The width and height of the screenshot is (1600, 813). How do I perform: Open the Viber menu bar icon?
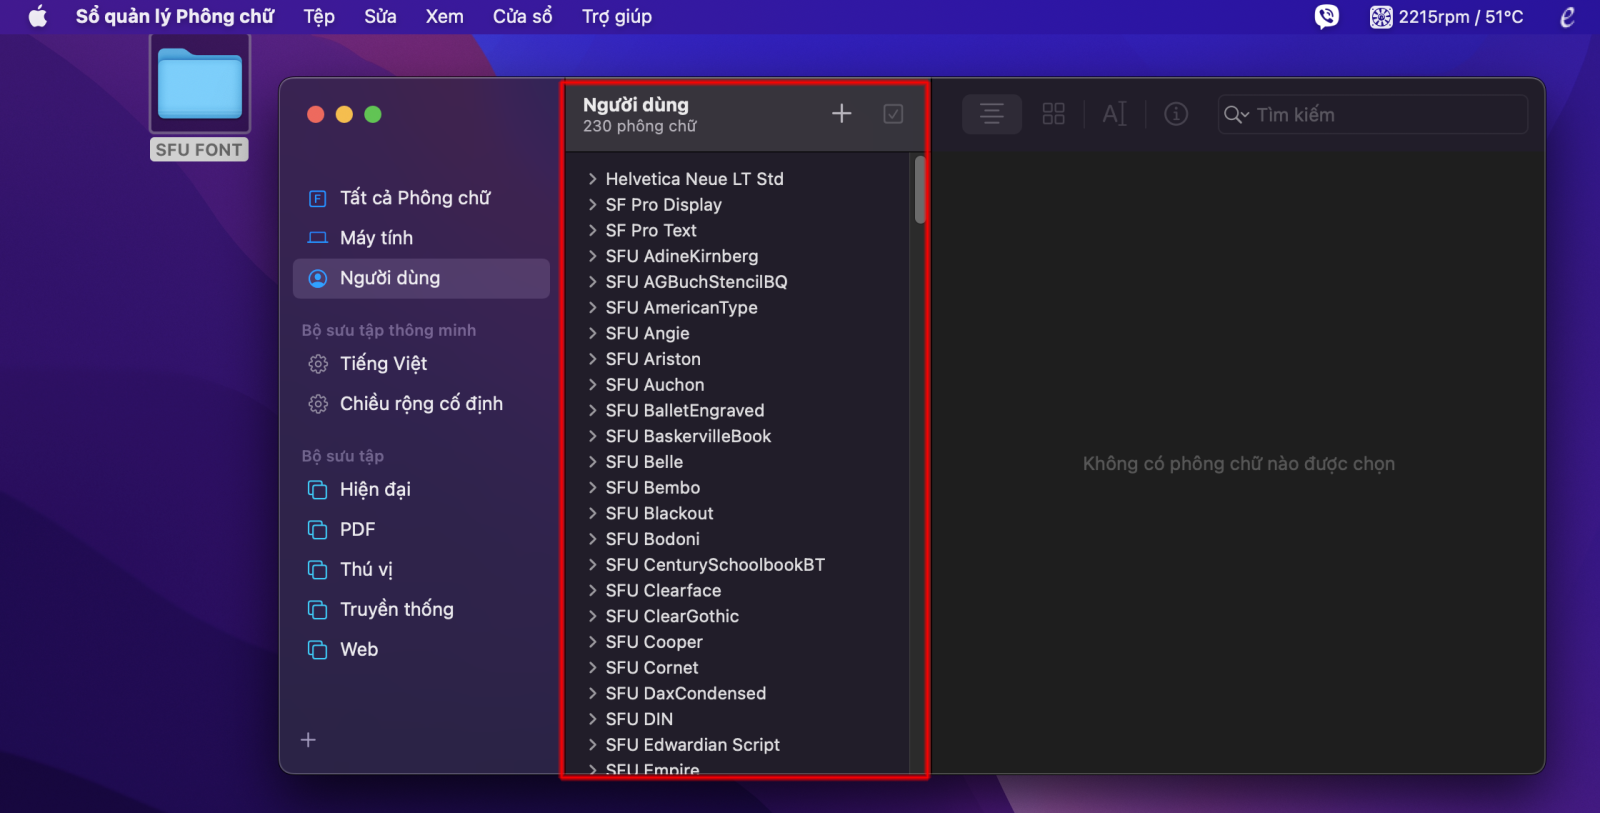pyautogui.click(x=1326, y=16)
